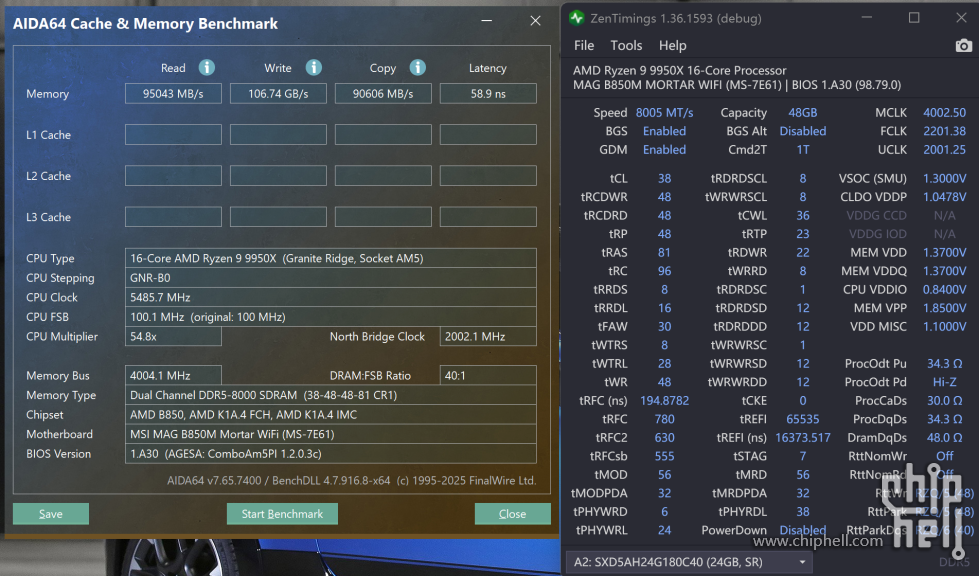Click the ZenTimings camera screenshot icon

(963, 46)
